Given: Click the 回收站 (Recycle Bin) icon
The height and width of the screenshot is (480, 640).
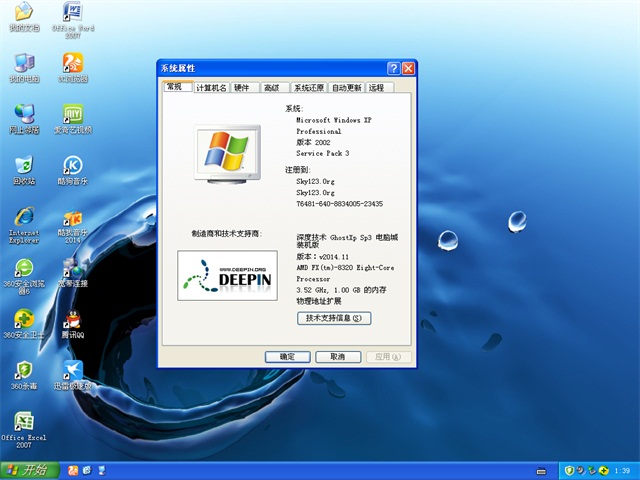Looking at the screenshot, I should [x=24, y=166].
